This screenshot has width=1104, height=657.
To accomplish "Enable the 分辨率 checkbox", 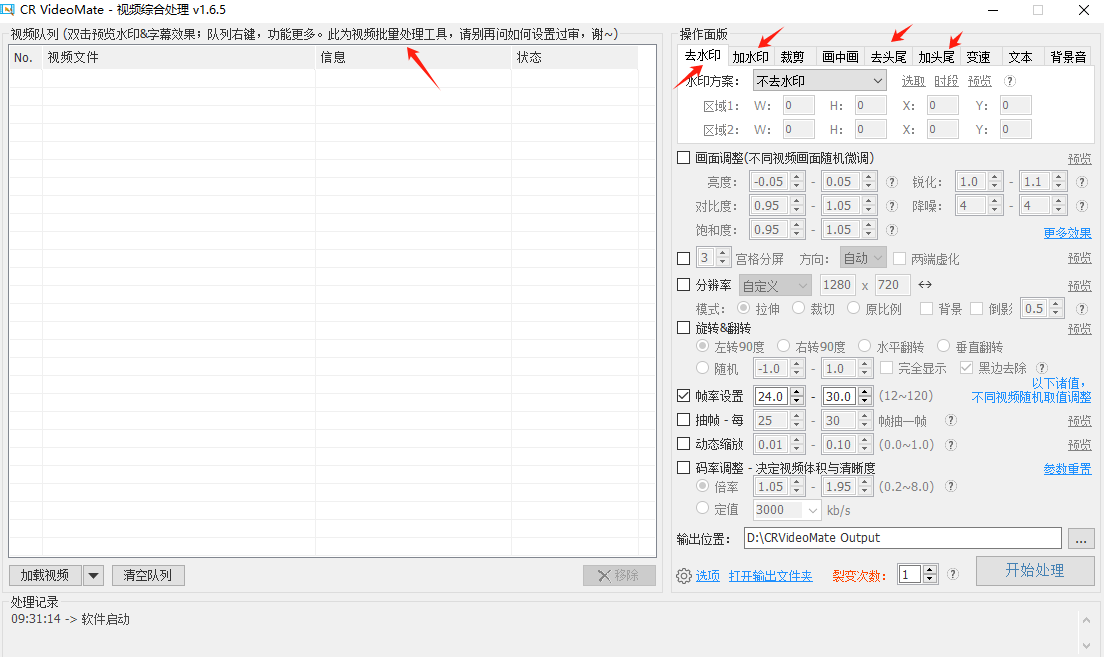I will tap(683, 284).
